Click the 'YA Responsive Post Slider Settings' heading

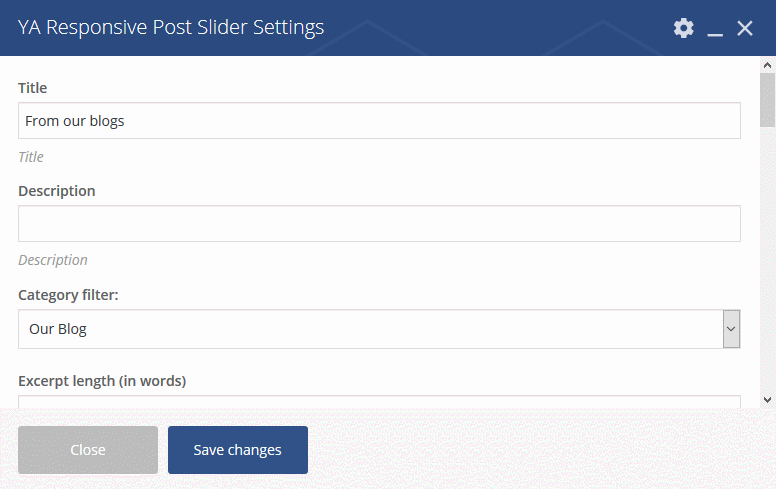tap(171, 27)
